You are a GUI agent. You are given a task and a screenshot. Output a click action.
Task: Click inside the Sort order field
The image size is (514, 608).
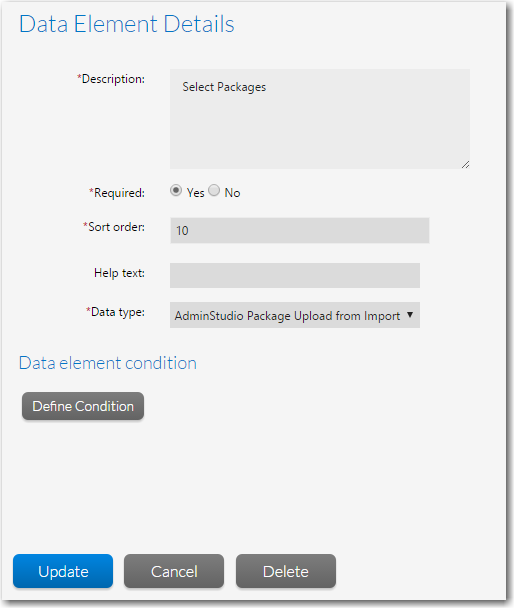[x=300, y=230]
